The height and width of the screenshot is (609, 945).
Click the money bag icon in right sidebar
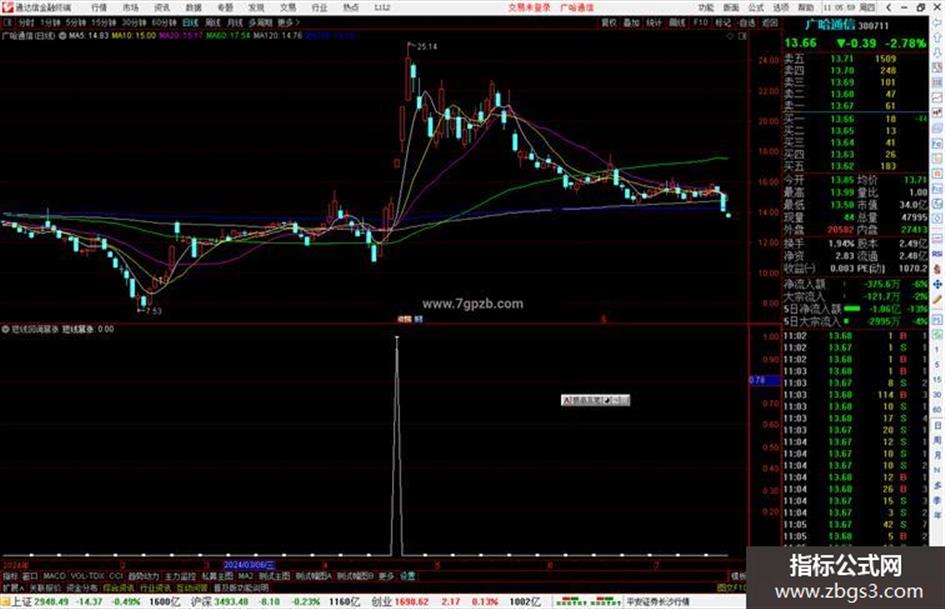click(x=937, y=269)
